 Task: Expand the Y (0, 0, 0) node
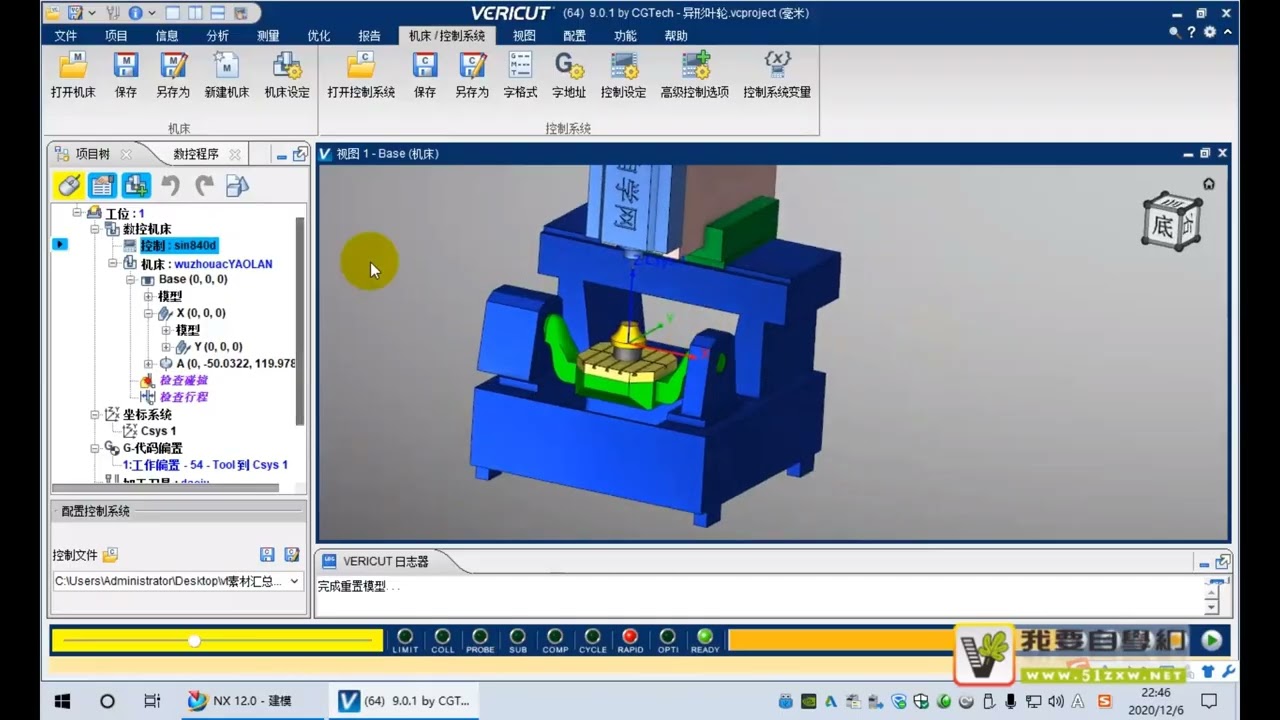click(166, 347)
